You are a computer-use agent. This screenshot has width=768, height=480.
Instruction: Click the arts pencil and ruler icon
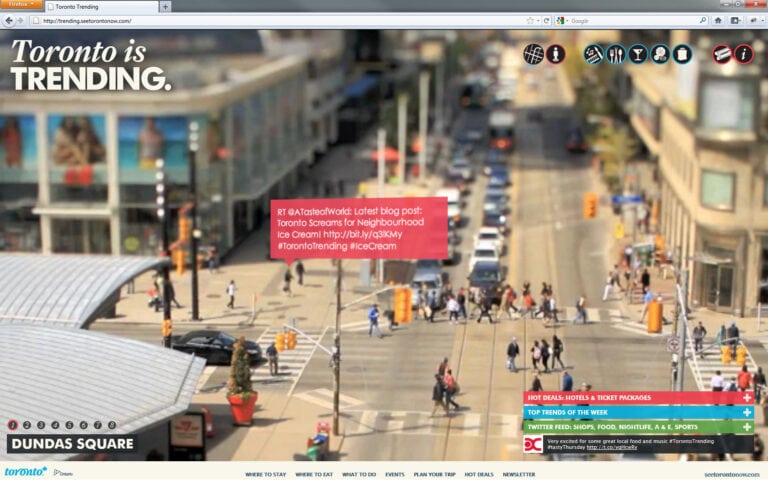coord(594,54)
